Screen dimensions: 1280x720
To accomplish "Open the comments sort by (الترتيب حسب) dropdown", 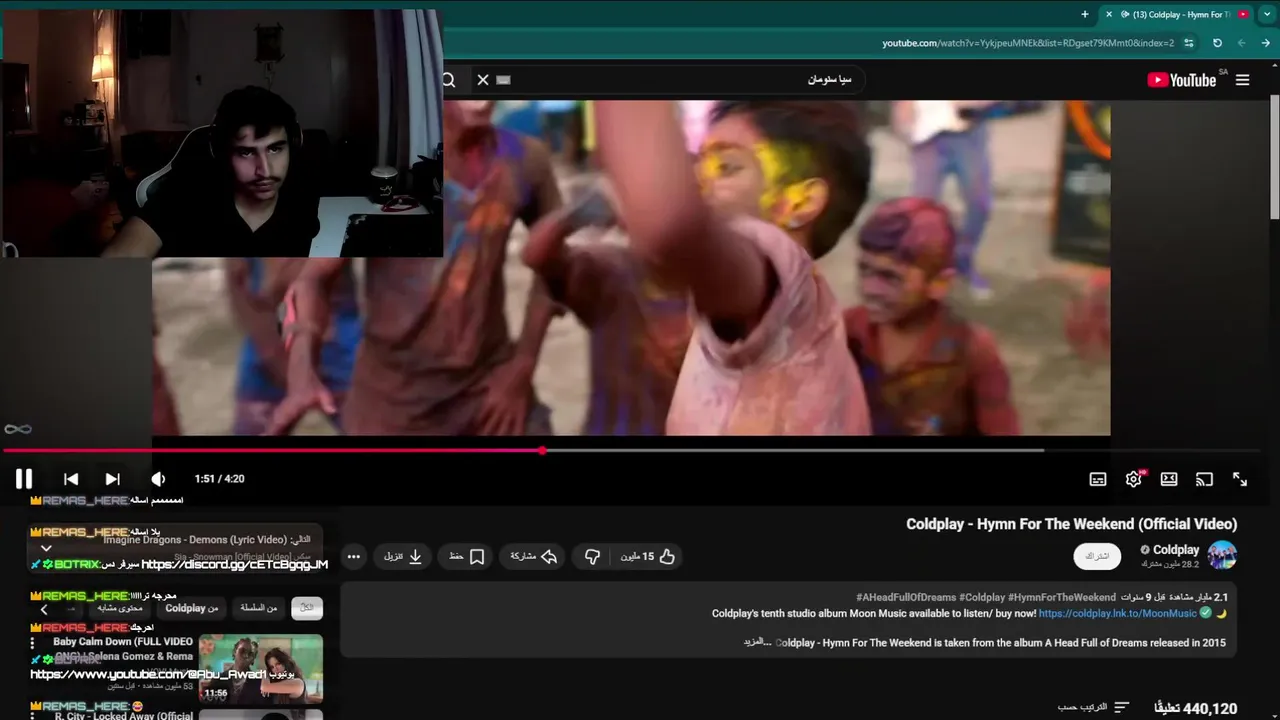I will click(1093, 707).
